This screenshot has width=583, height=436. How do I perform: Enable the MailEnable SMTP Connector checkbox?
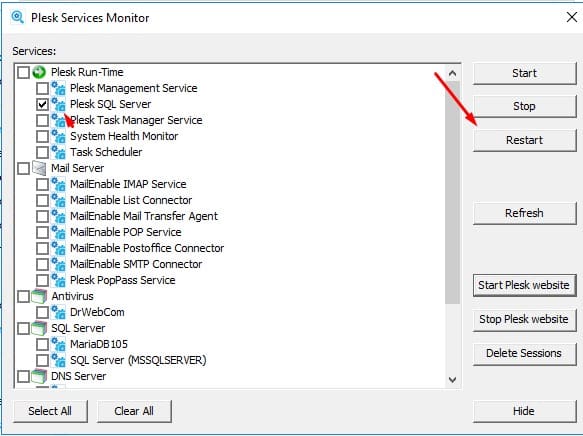pos(42,264)
